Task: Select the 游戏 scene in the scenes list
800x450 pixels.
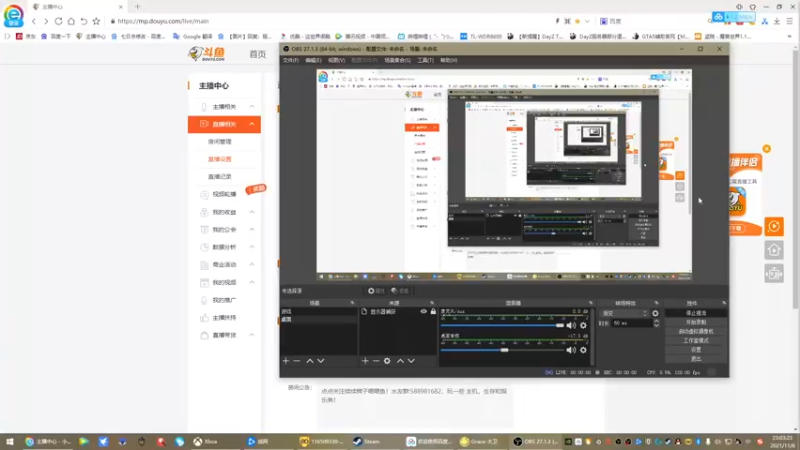Action: pos(318,311)
